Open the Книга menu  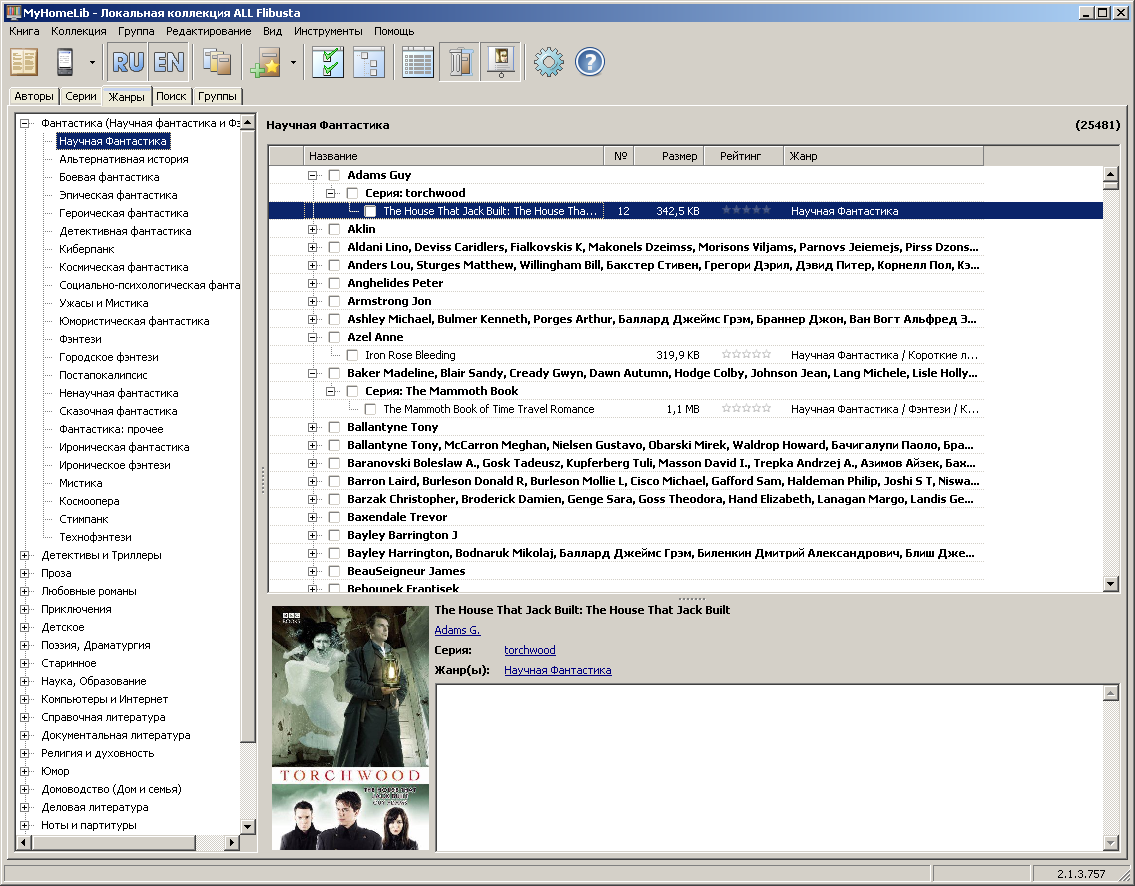(x=24, y=31)
